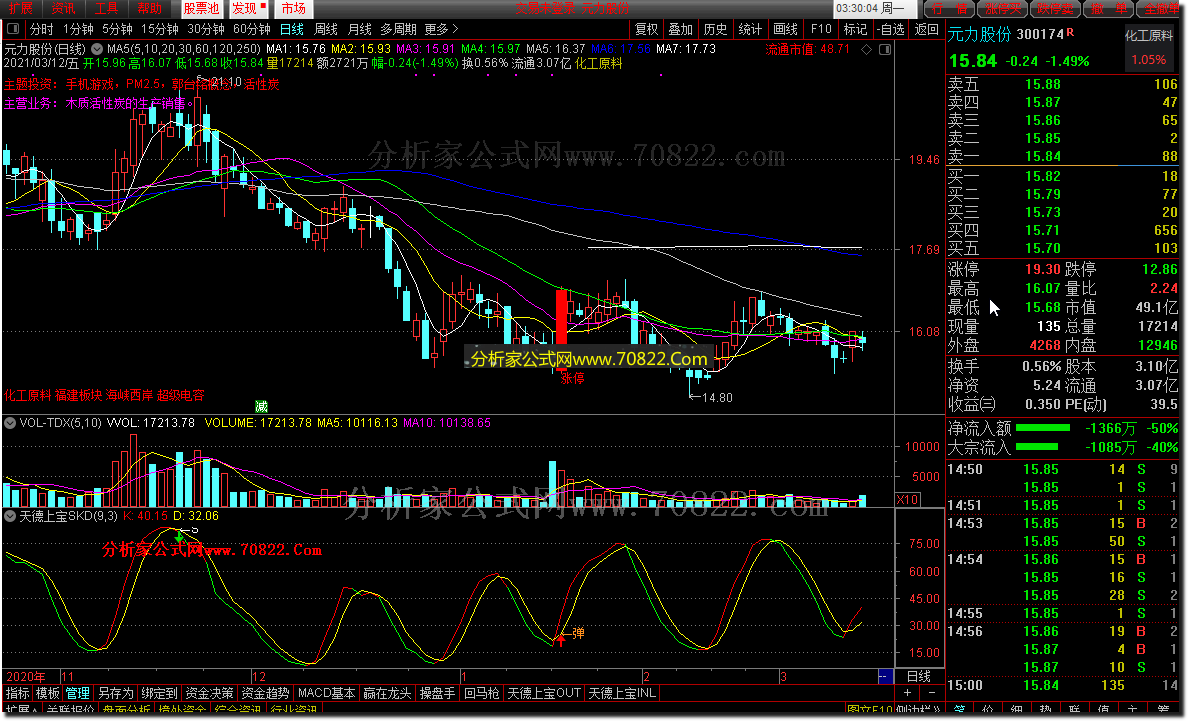The image size is (1189, 721).
Task: Click the minus zoom button below chart
Action: (x=931, y=693)
